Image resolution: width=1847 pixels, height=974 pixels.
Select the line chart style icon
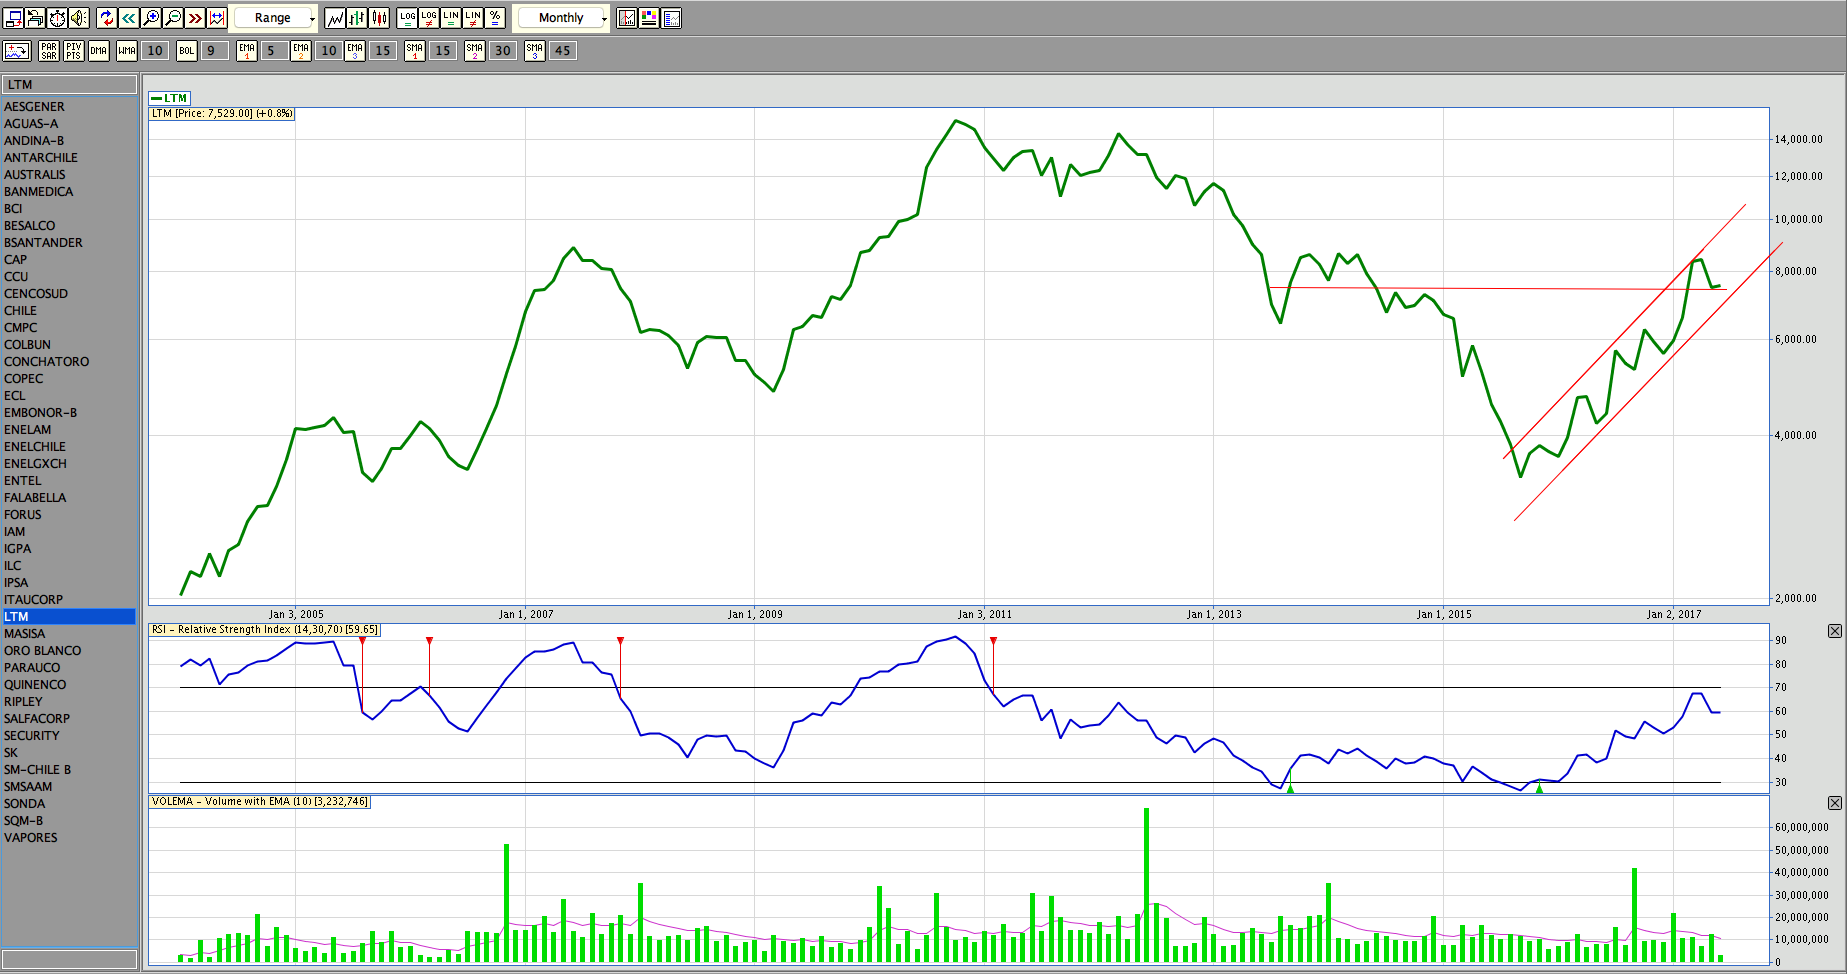(x=335, y=18)
